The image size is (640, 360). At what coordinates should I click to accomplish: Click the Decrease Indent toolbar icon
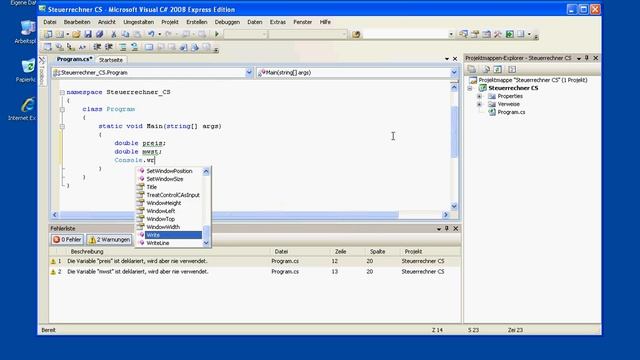pyautogui.click(x=97, y=47)
